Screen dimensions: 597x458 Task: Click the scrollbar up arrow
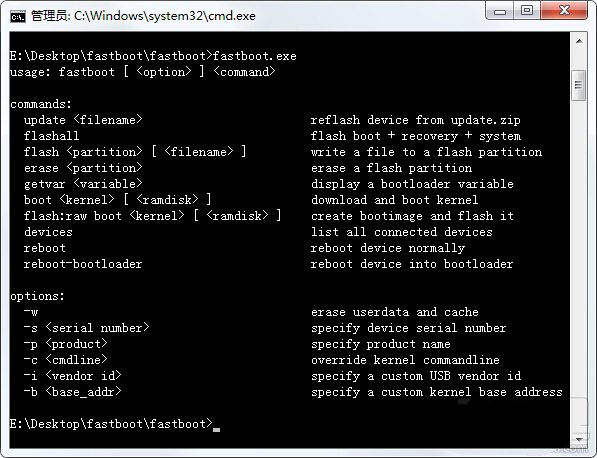click(579, 41)
